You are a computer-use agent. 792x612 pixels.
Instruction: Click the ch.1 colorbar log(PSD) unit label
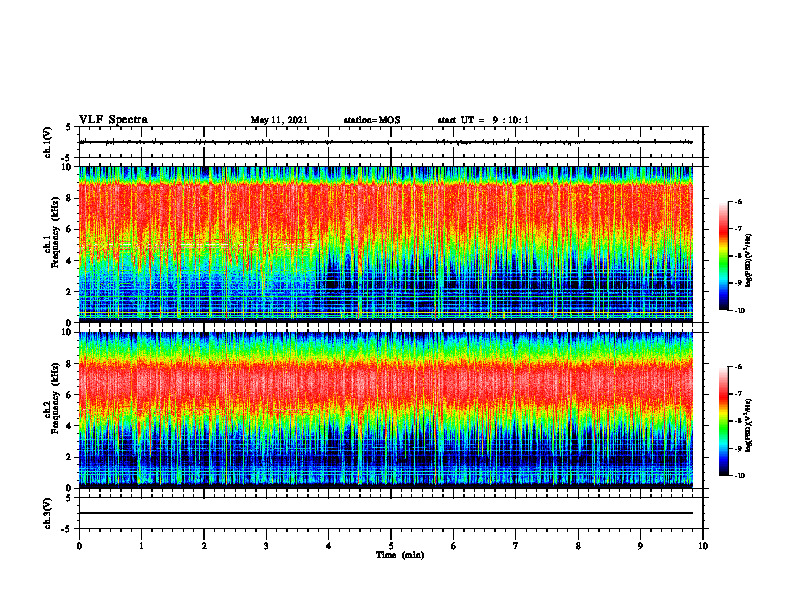(749, 261)
